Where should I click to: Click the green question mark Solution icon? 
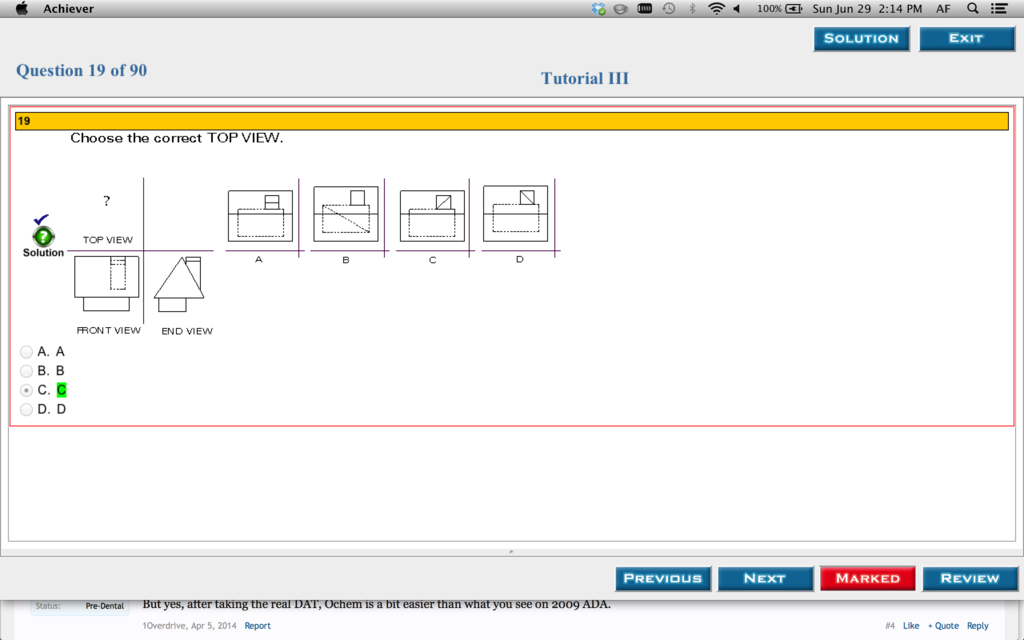[x=43, y=237]
